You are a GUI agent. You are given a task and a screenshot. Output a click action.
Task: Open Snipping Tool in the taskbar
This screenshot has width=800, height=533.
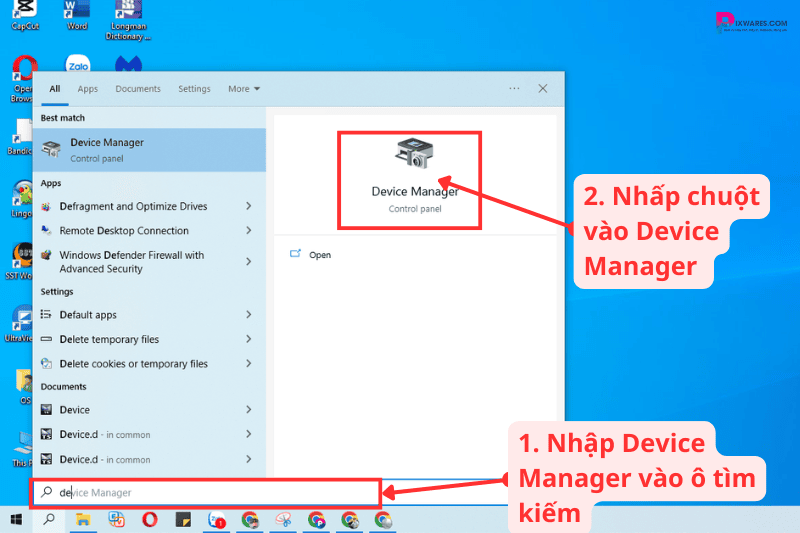[283, 520]
